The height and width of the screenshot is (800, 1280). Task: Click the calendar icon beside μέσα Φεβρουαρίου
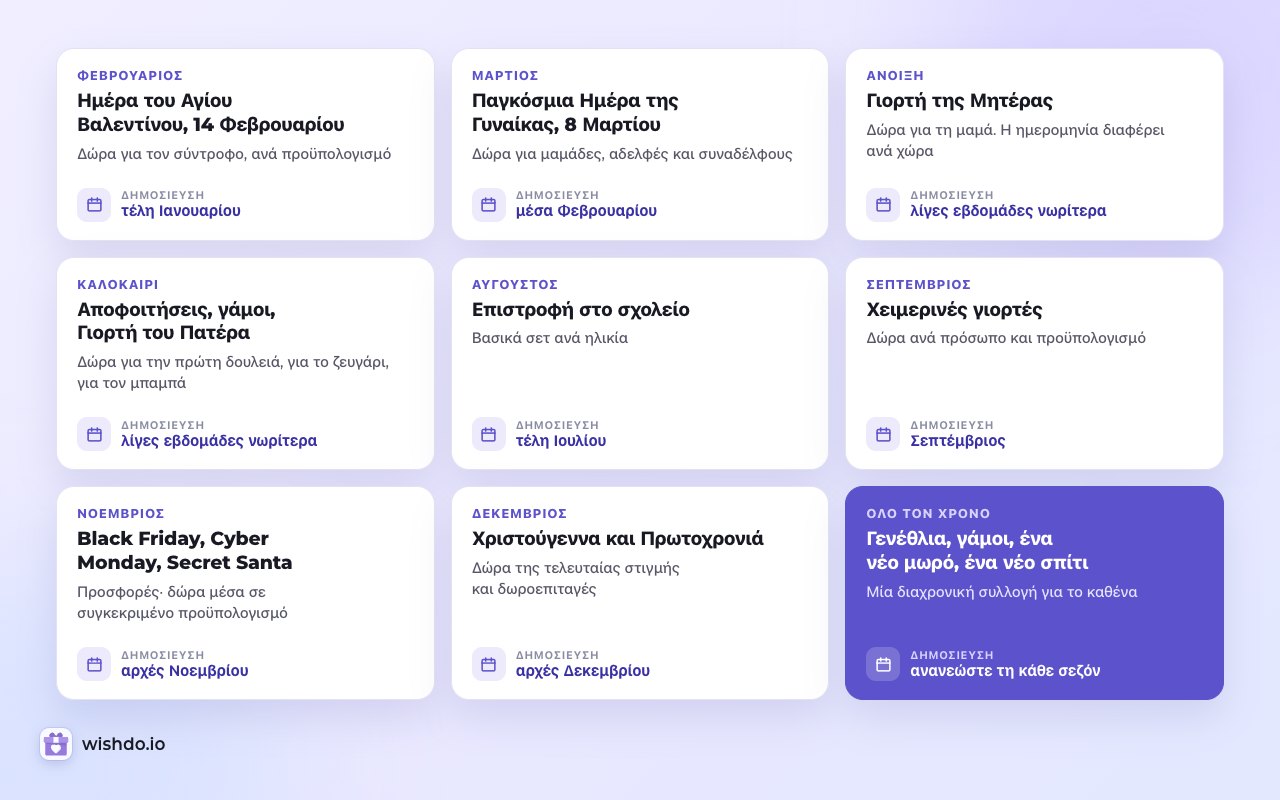tap(489, 204)
